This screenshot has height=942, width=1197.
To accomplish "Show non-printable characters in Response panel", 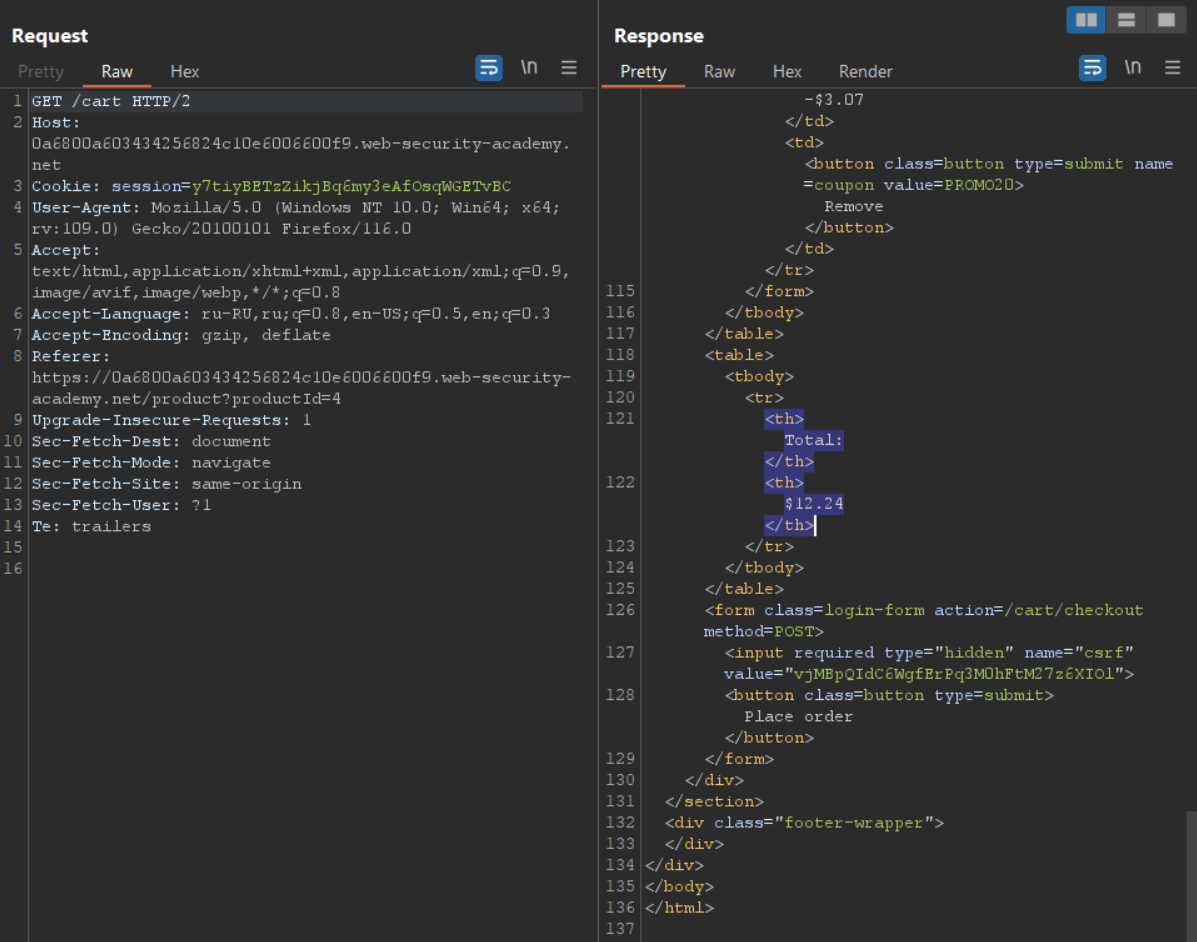I will click(x=1133, y=68).
